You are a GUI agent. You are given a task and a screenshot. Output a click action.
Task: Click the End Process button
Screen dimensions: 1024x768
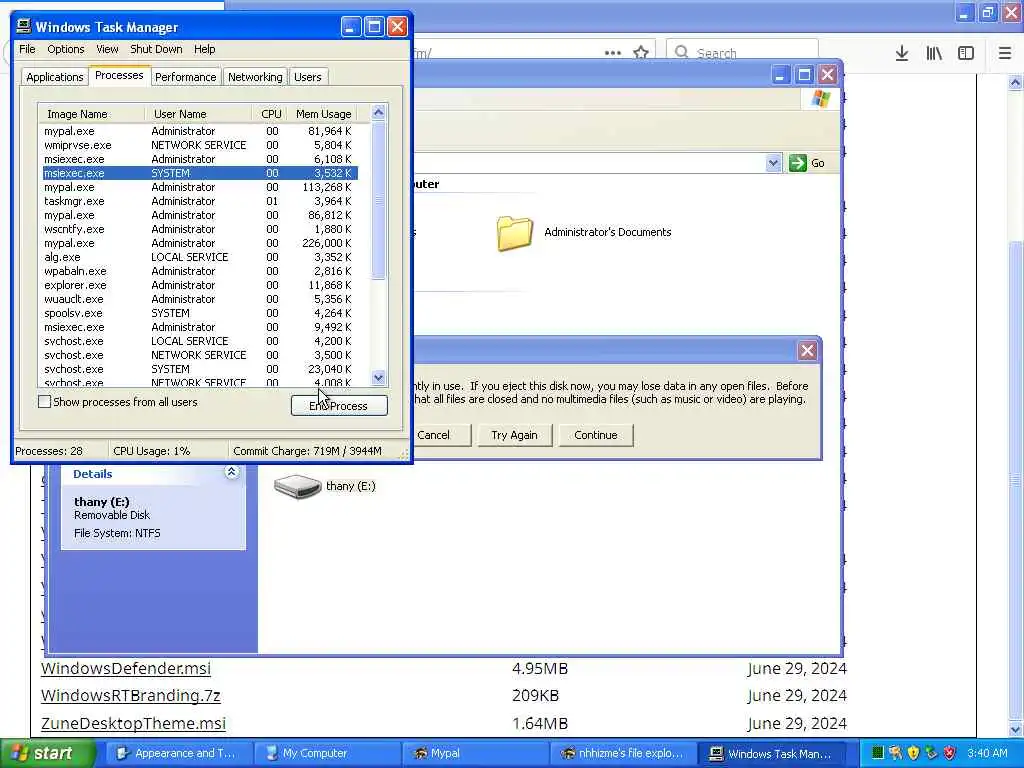tap(339, 406)
